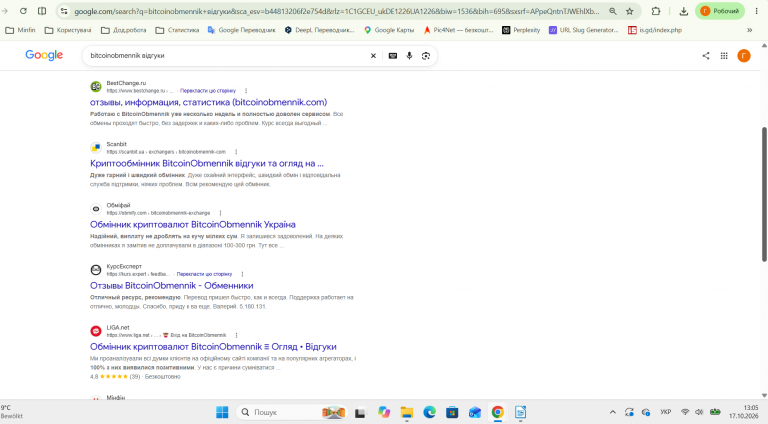Open the Minfin bookmarks folder
768x424 pixels.
[x=21, y=30]
